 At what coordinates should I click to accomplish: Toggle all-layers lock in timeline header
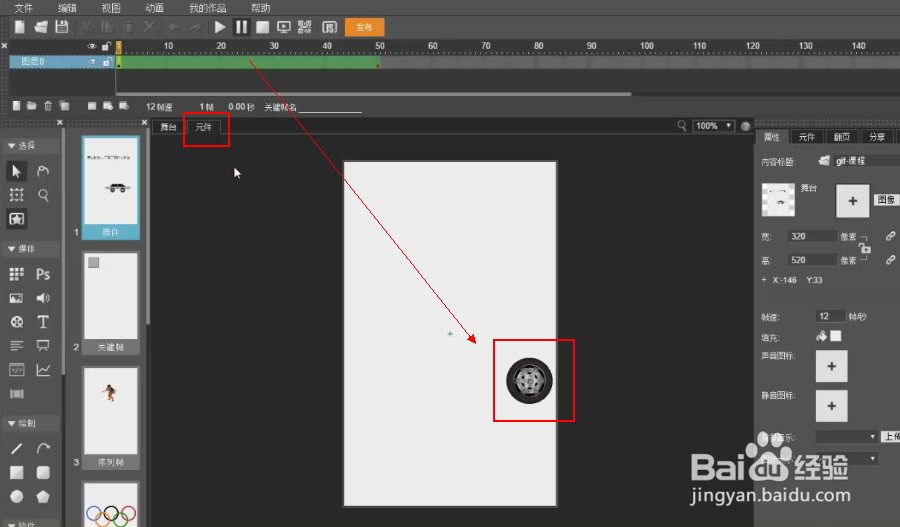click(x=106, y=46)
